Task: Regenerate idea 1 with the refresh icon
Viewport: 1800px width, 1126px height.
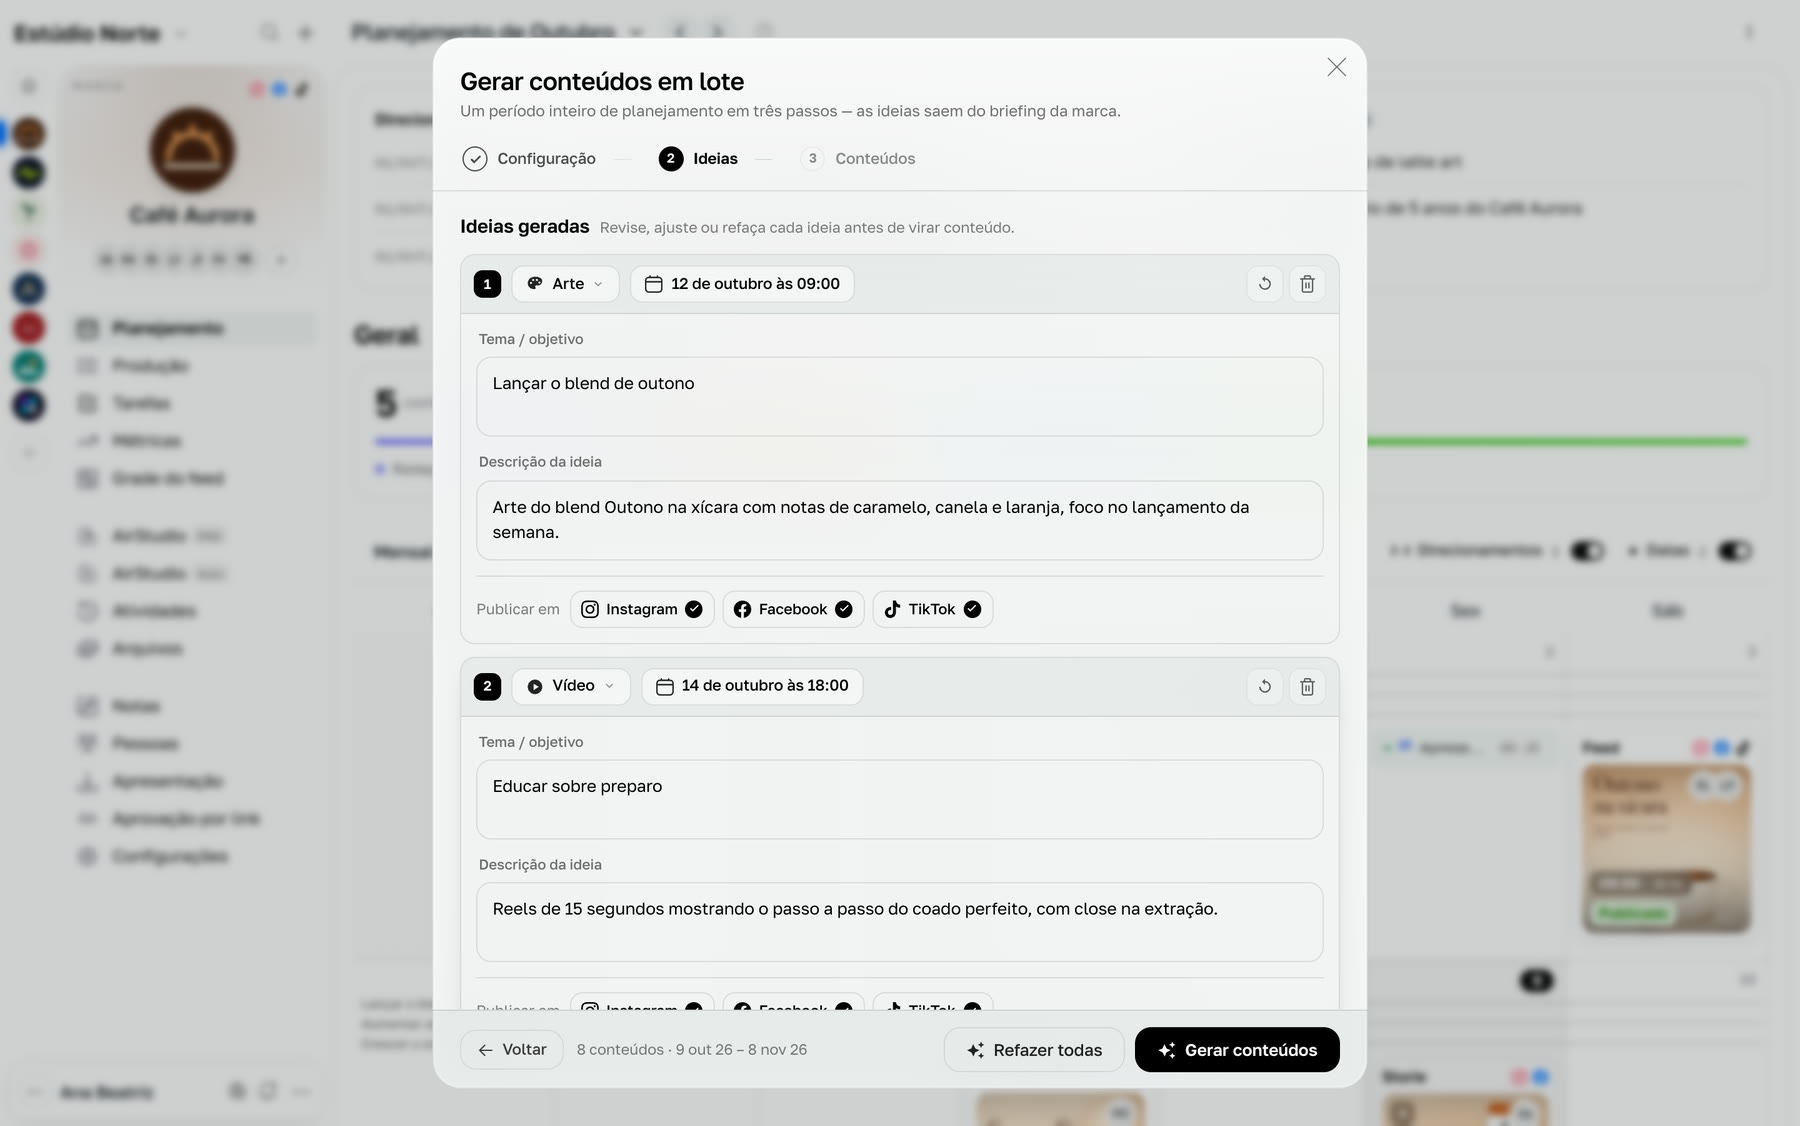Action: [1264, 284]
